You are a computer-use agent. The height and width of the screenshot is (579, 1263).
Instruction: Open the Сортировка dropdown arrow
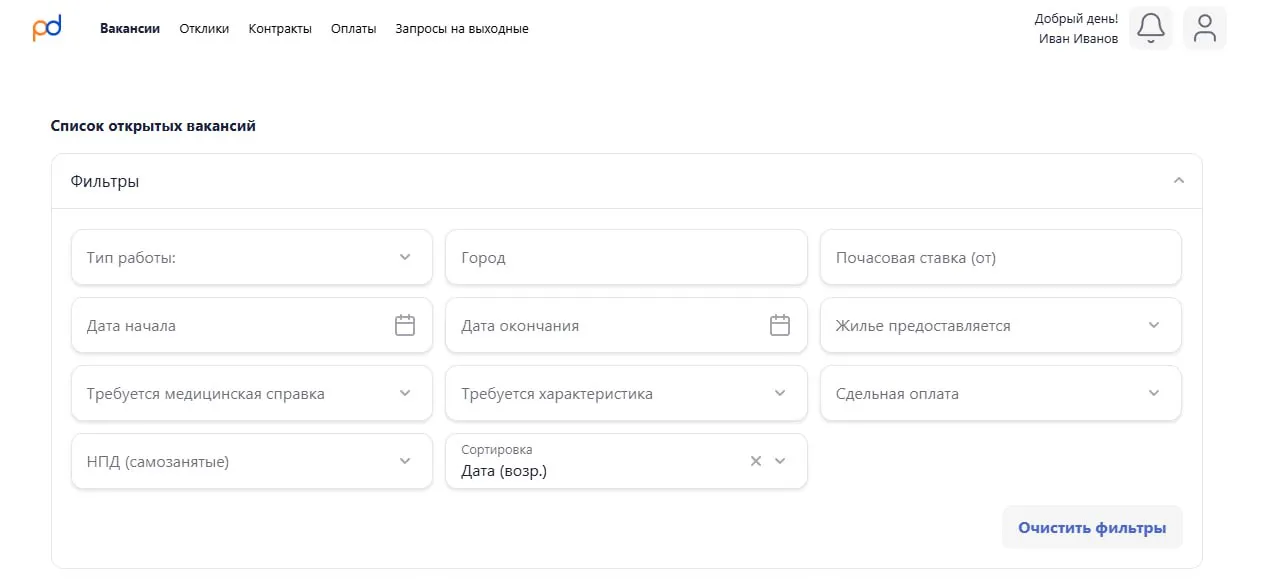point(781,461)
